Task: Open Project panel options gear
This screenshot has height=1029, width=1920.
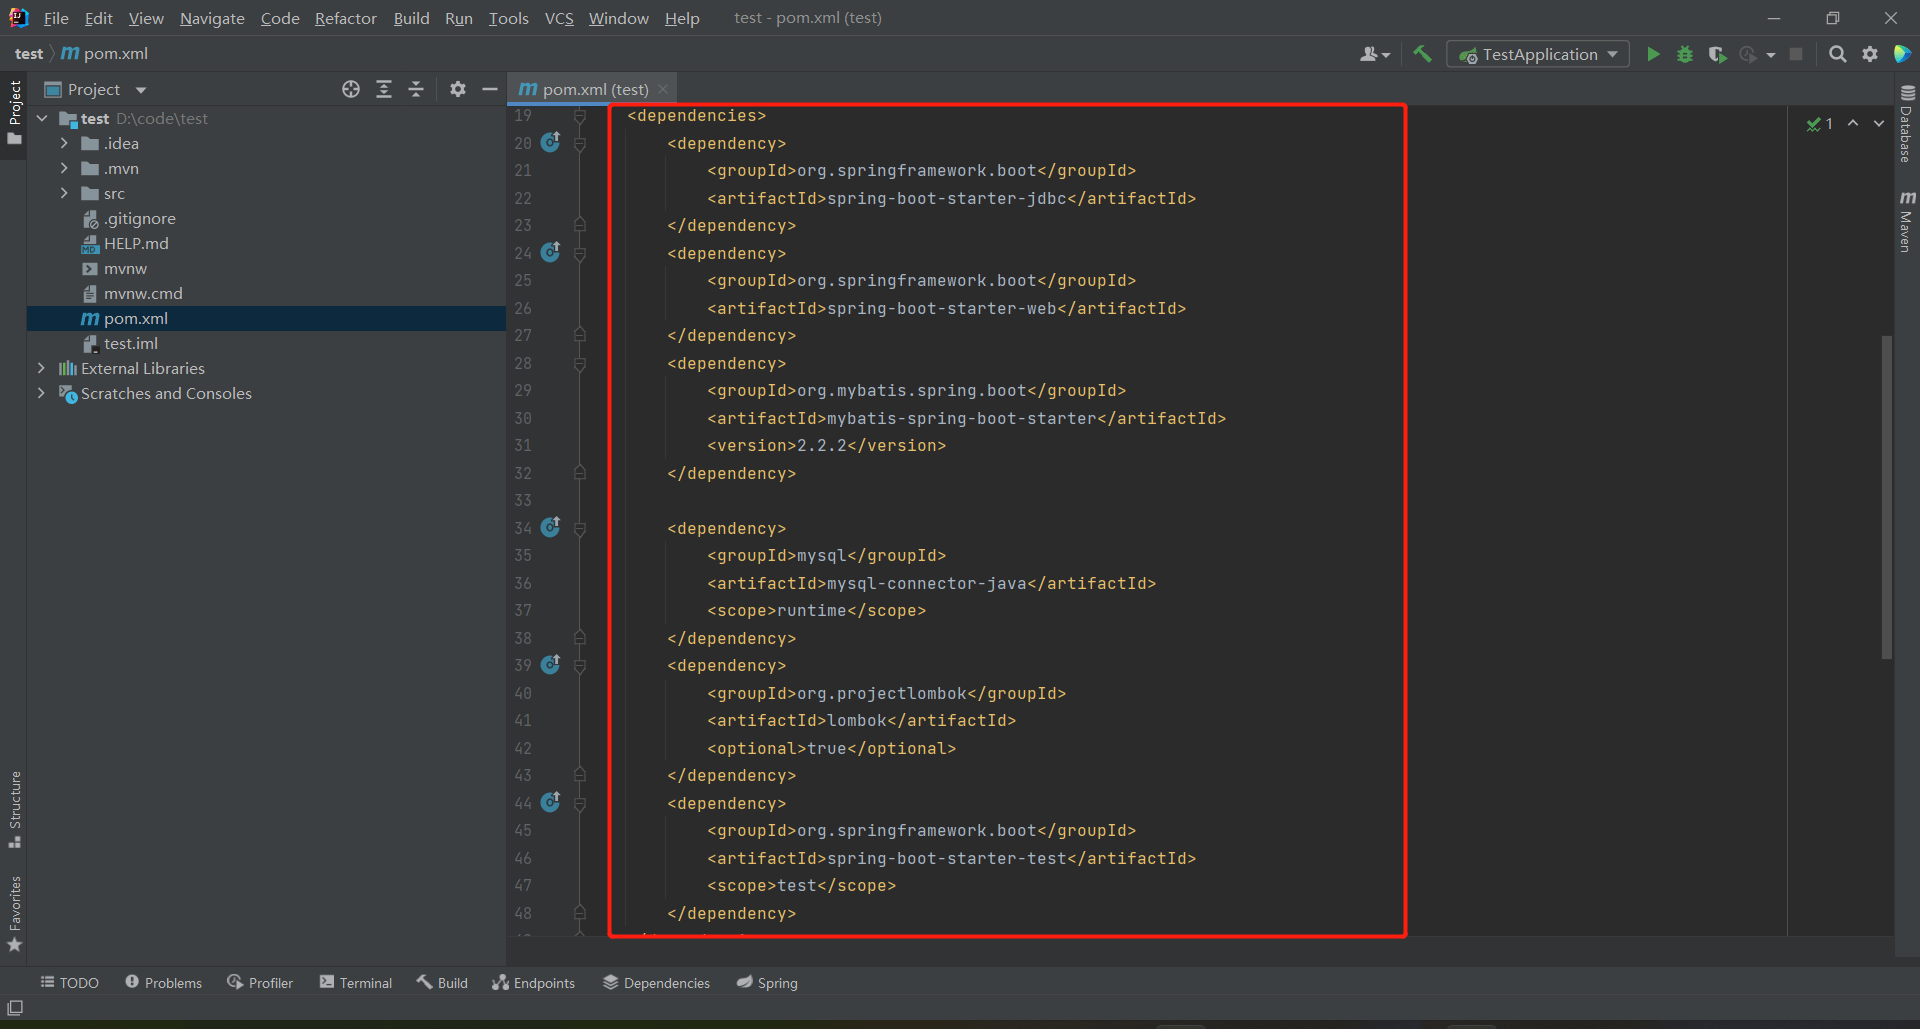Action: 458,89
